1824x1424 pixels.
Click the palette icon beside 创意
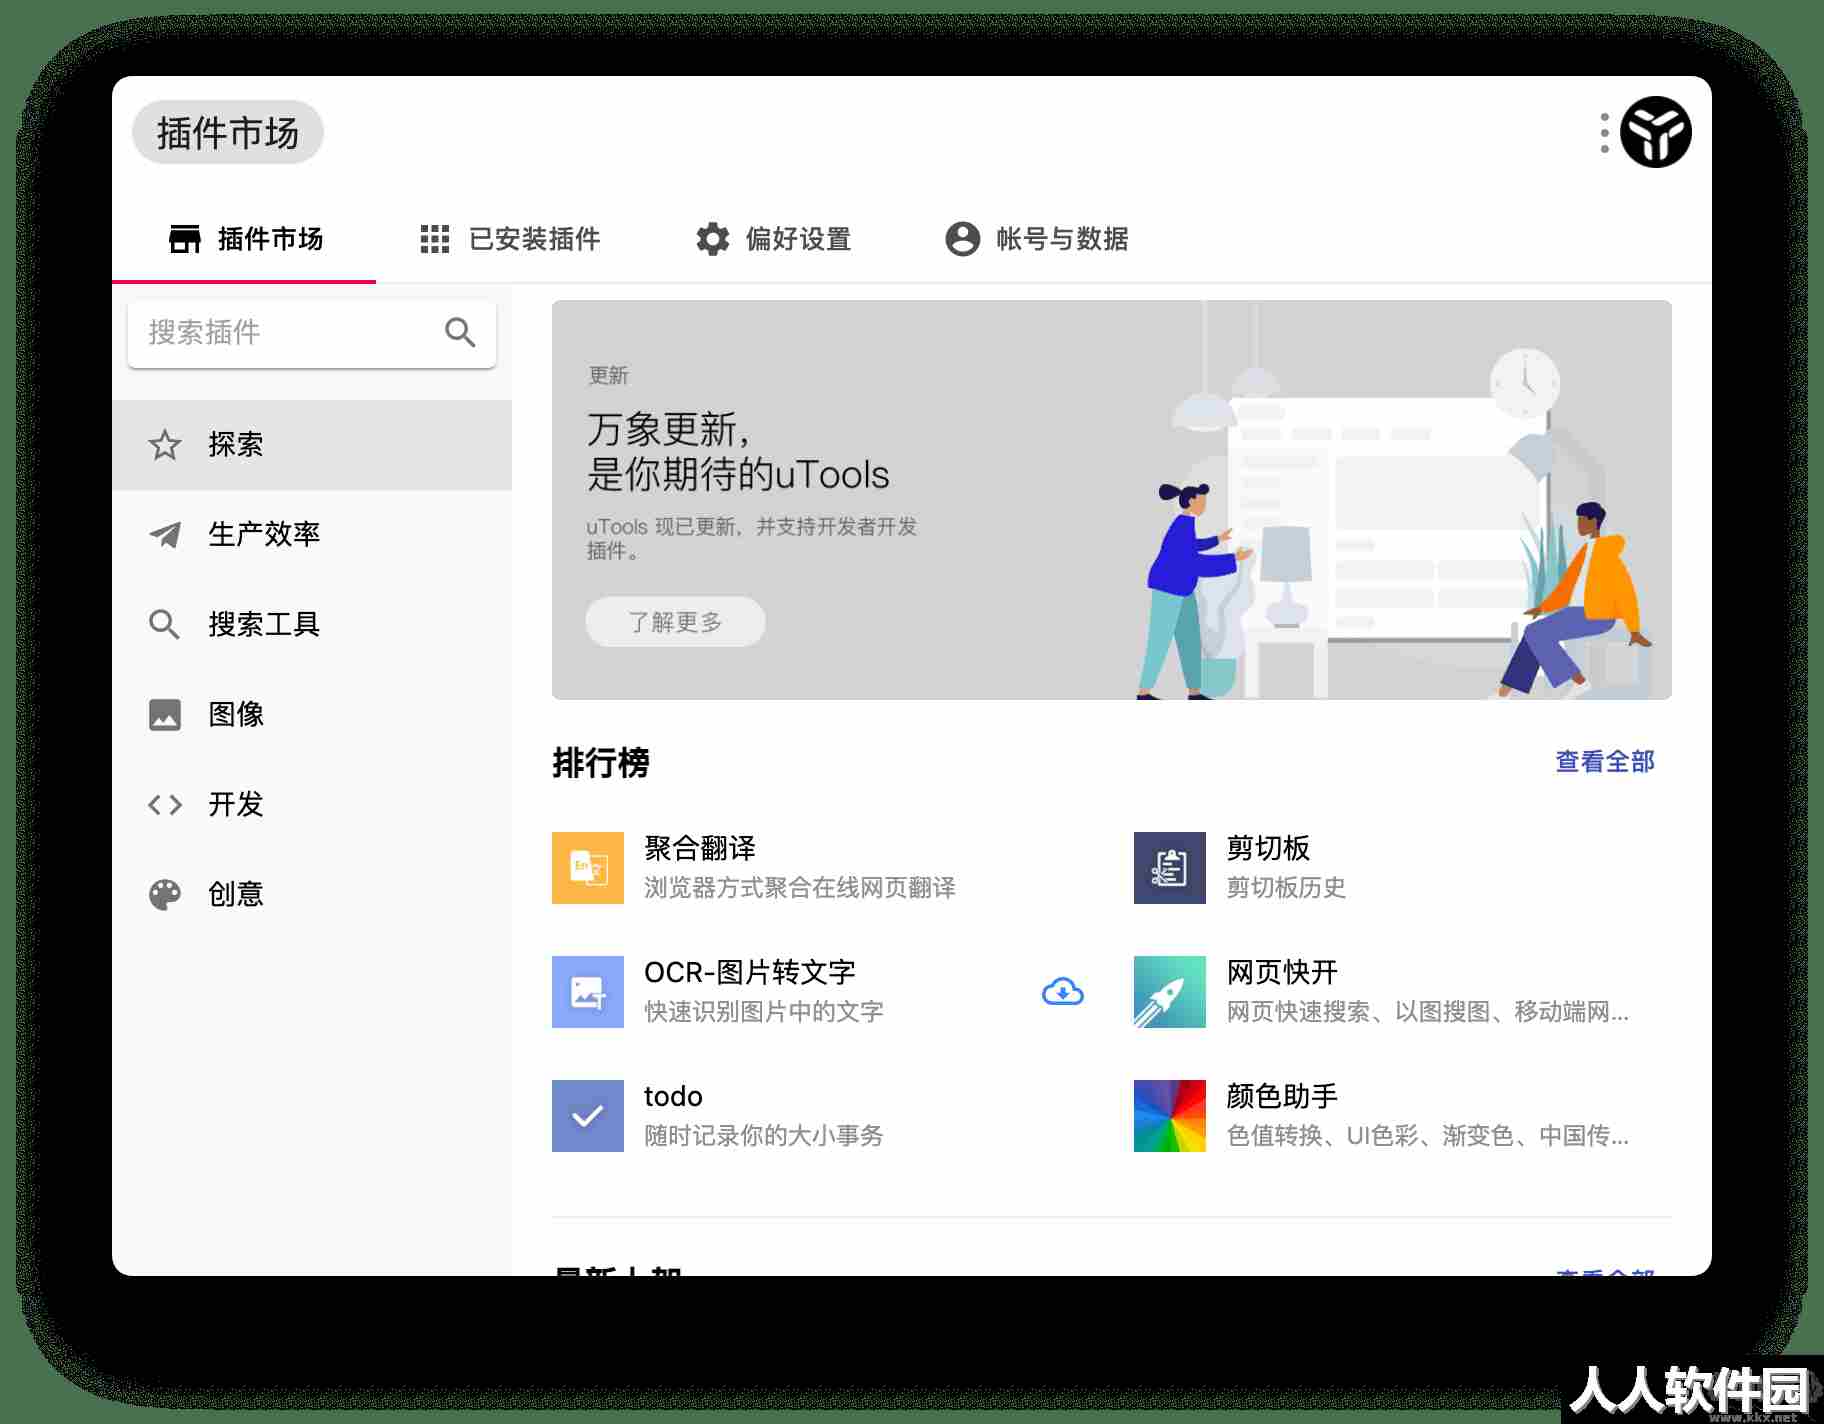(165, 894)
